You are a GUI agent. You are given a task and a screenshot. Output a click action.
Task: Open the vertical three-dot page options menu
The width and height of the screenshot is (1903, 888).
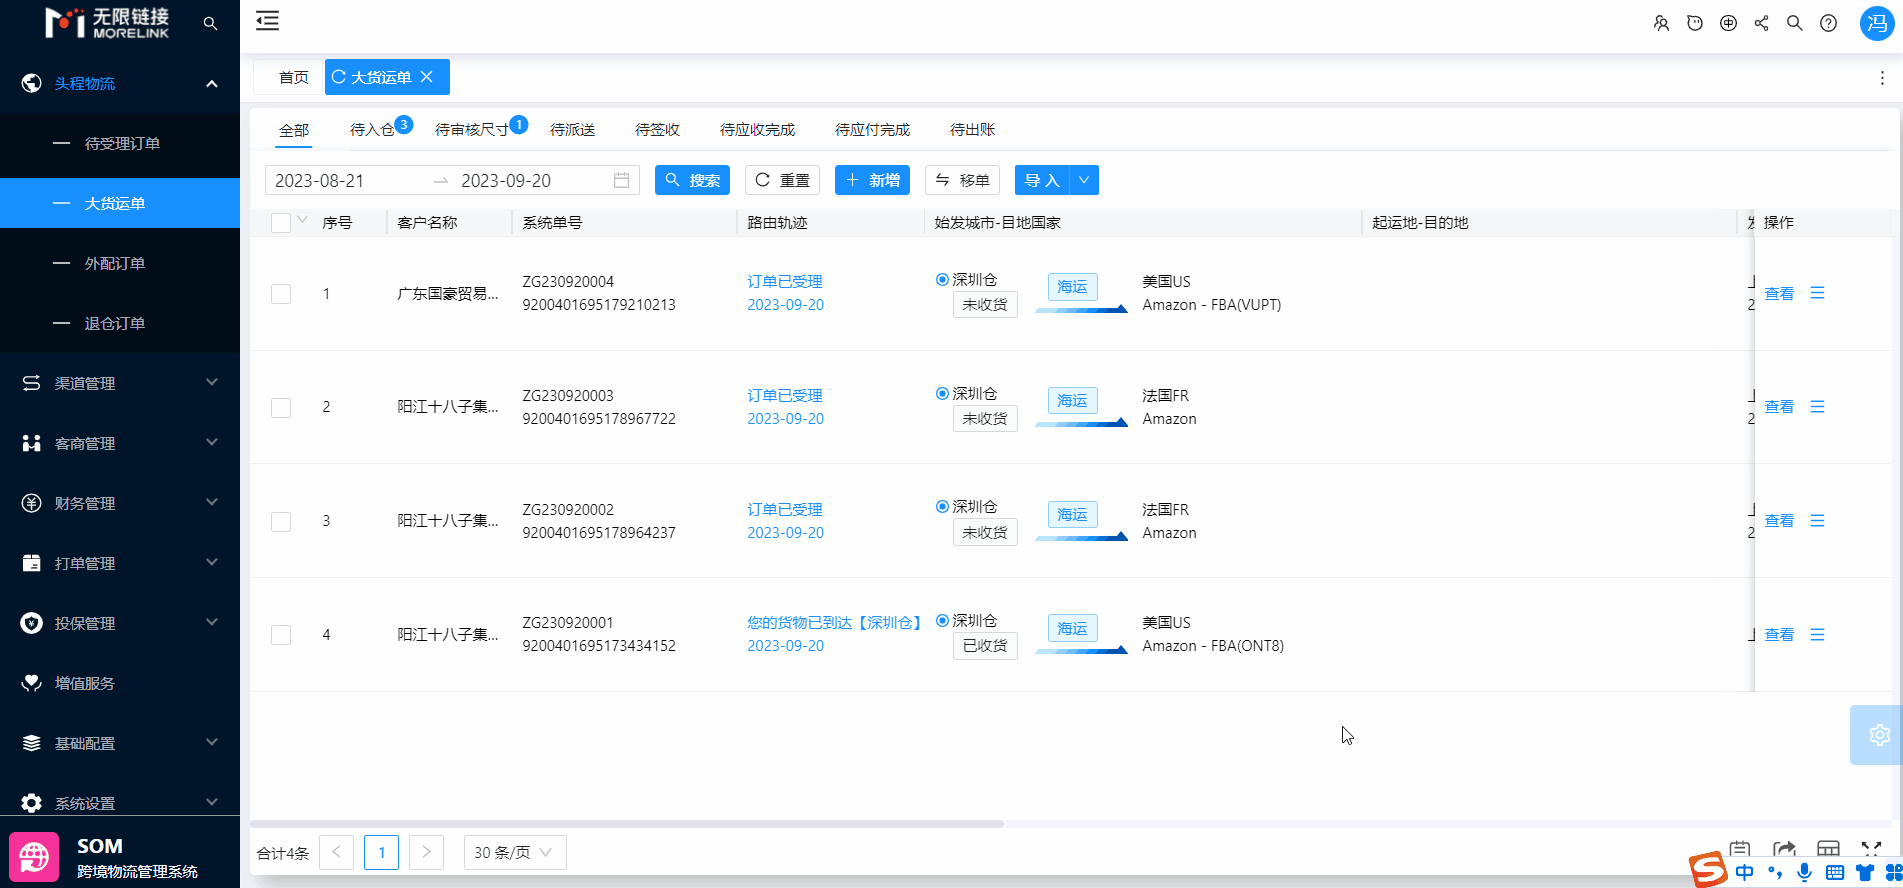[x=1882, y=78]
